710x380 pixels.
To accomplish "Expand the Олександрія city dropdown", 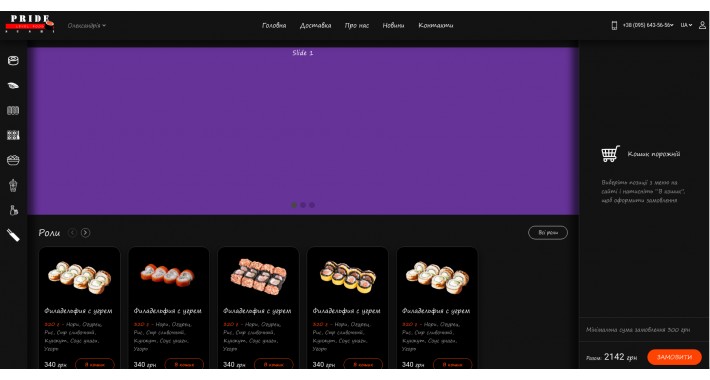I will tap(86, 26).
